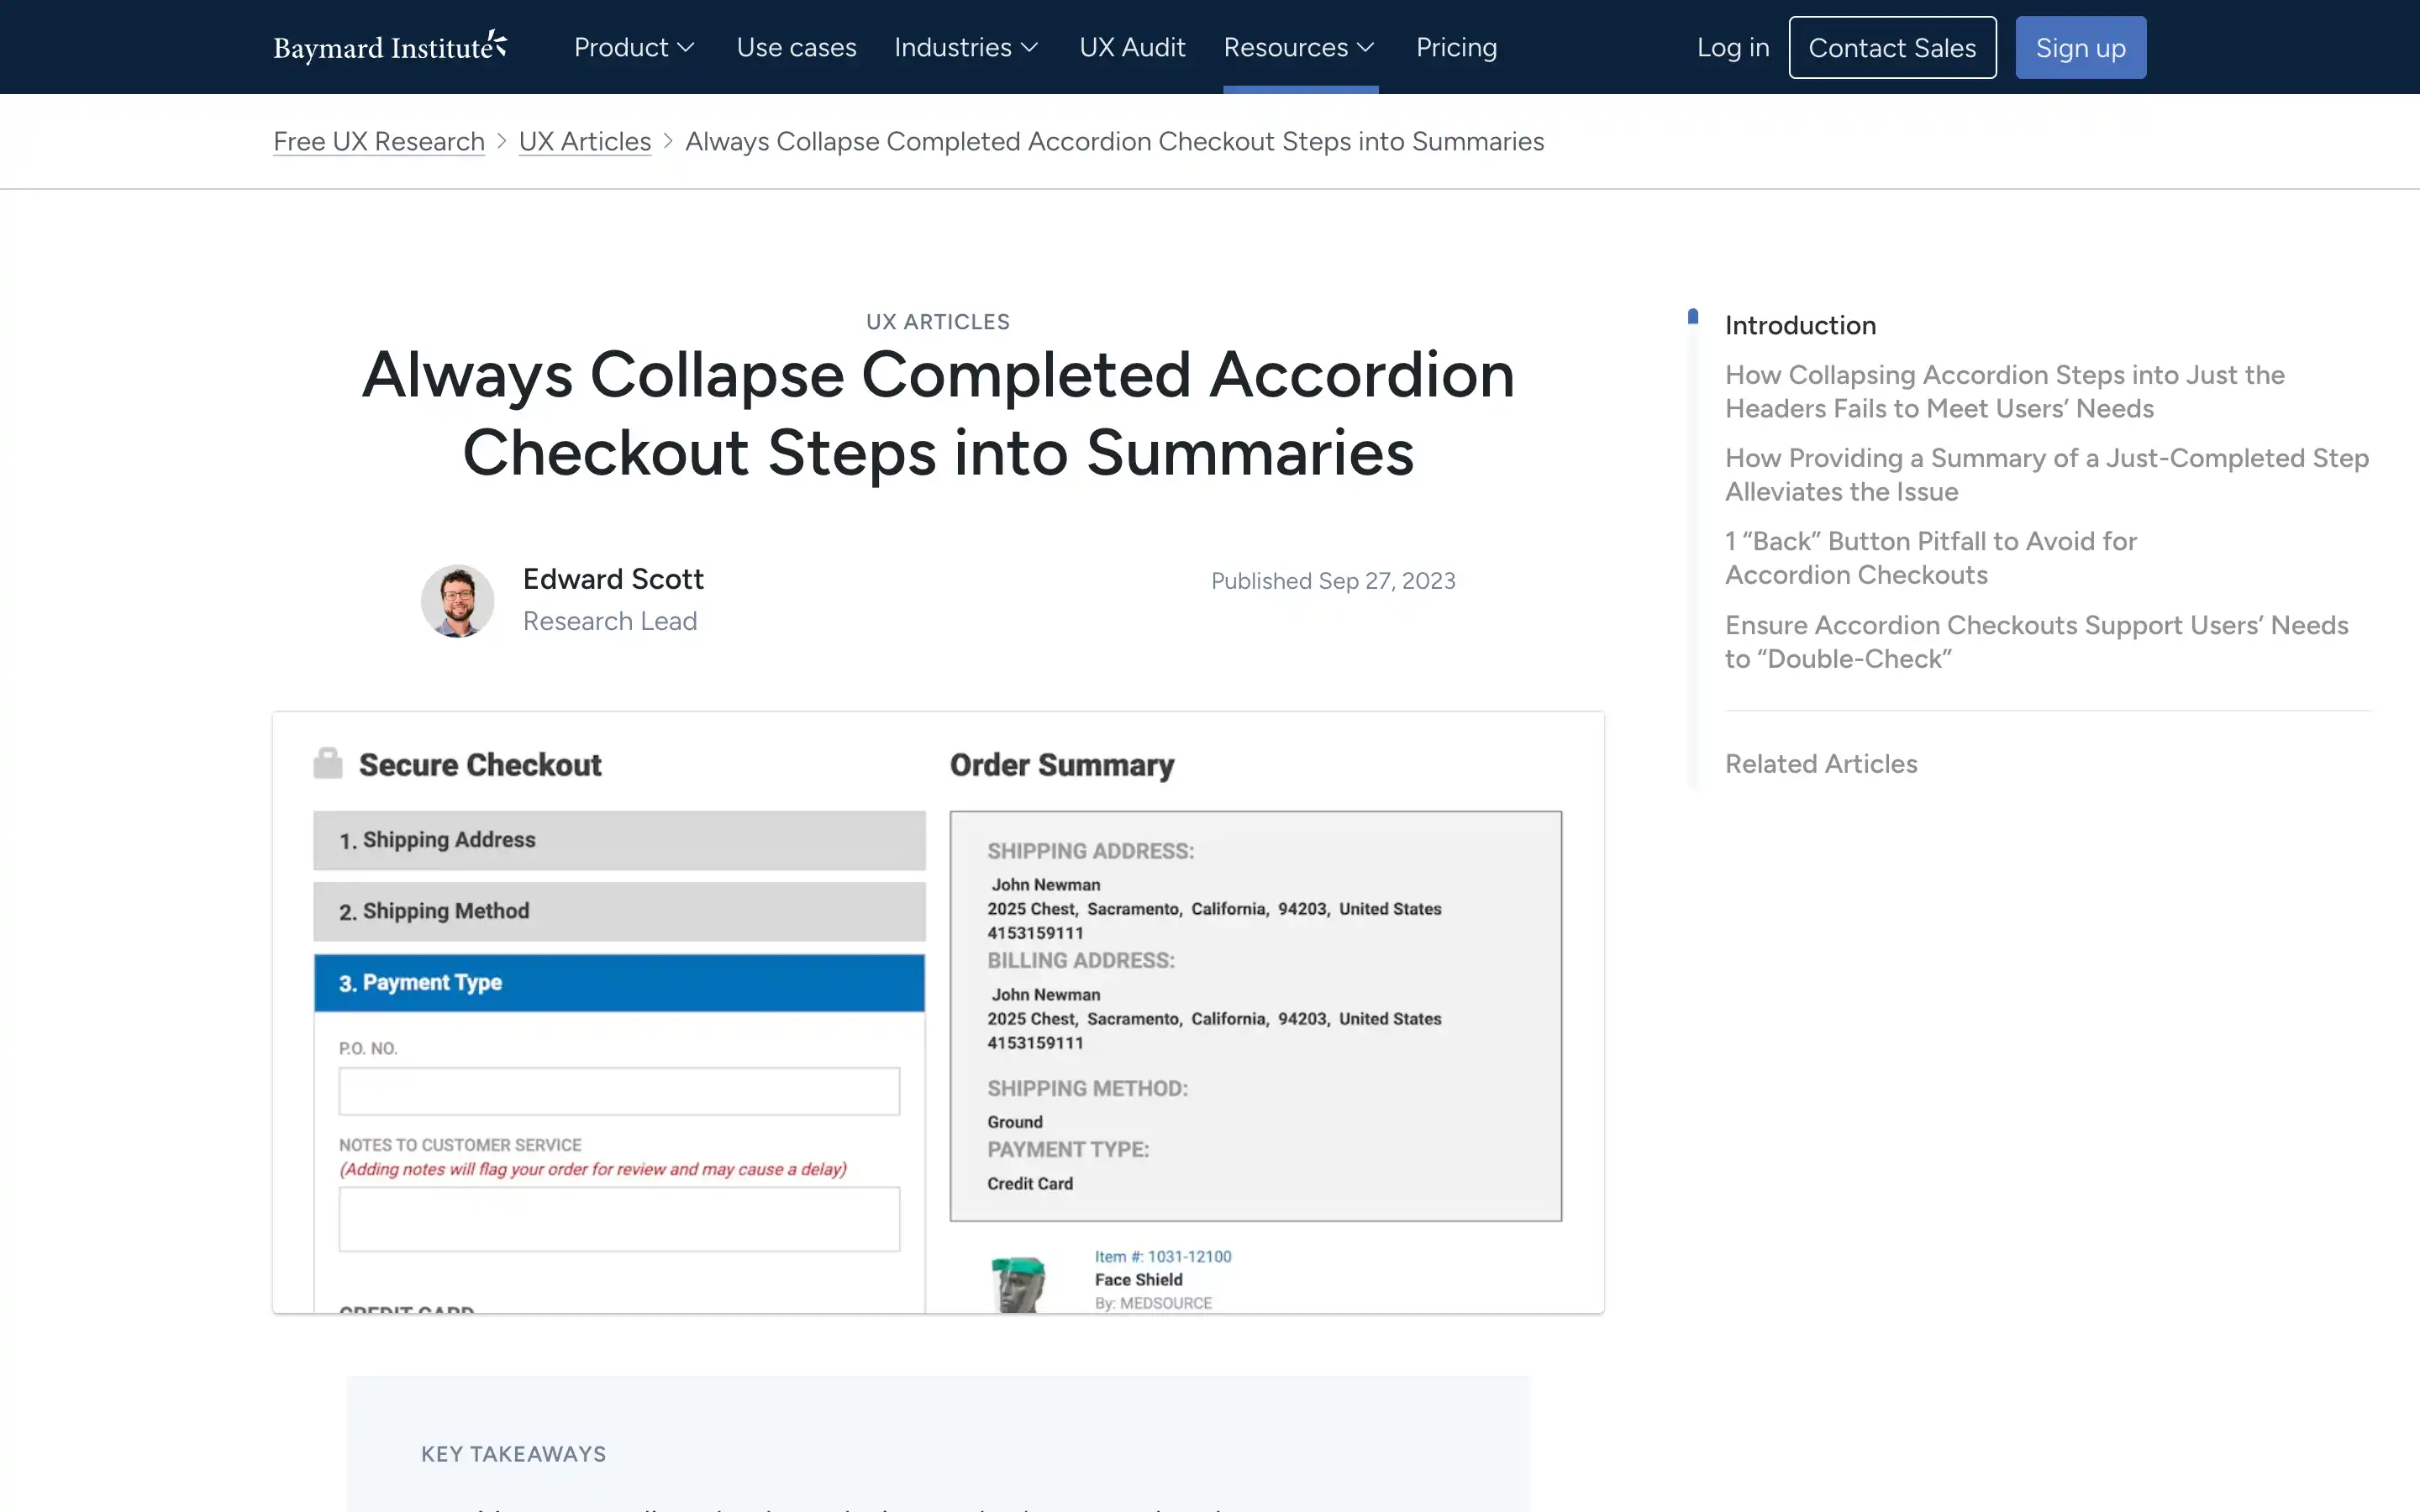Click Edward Scott's author avatar photo
Viewport: 2420px width, 1512px height.
tap(457, 601)
